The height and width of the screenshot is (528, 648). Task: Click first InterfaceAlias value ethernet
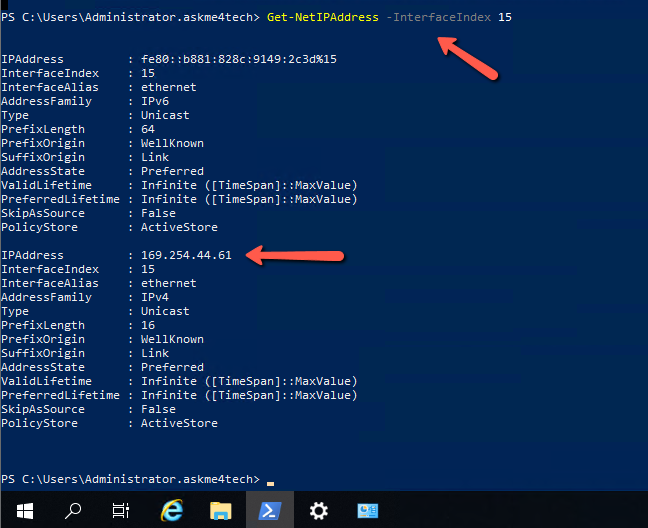(169, 87)
